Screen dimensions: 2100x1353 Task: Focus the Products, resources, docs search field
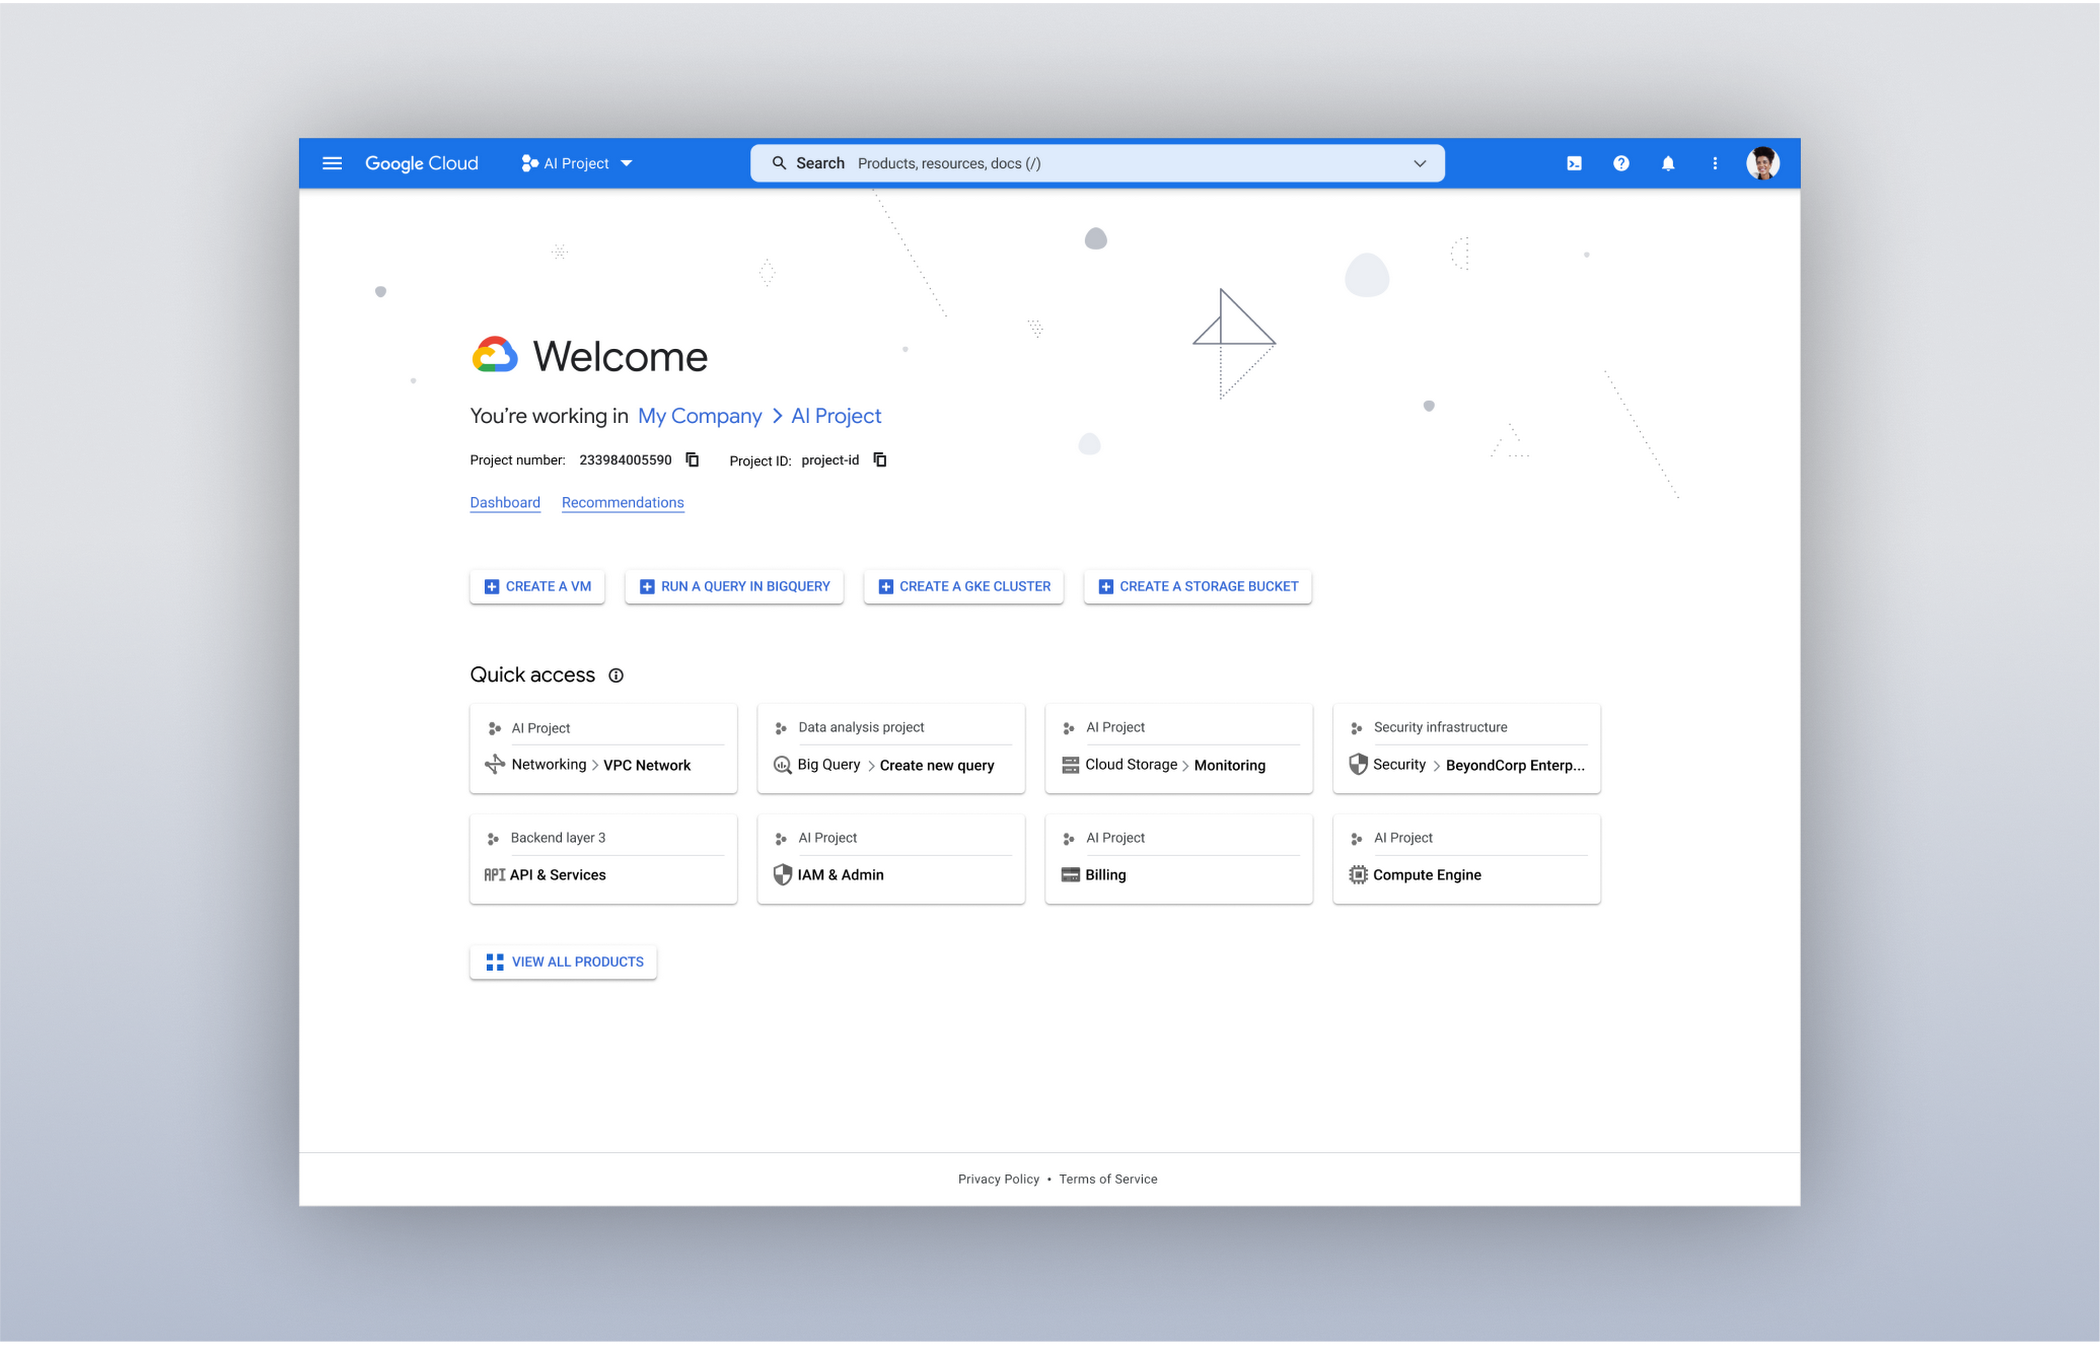coord(1097,163)
